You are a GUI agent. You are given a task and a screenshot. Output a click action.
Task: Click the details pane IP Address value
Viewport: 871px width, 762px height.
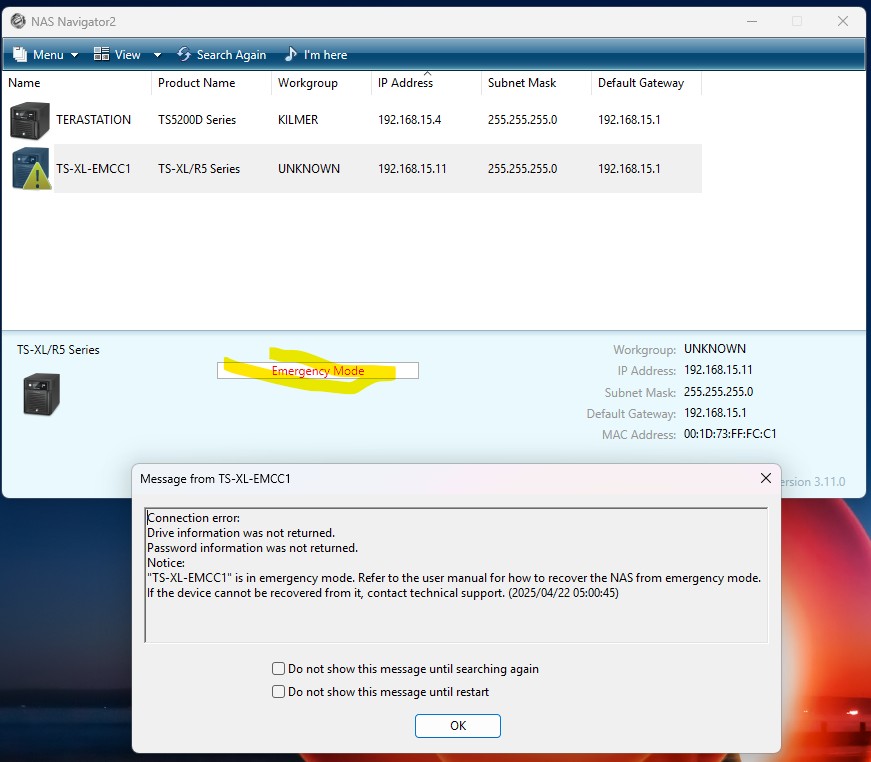pyautogui.click(x=718, y=370)
